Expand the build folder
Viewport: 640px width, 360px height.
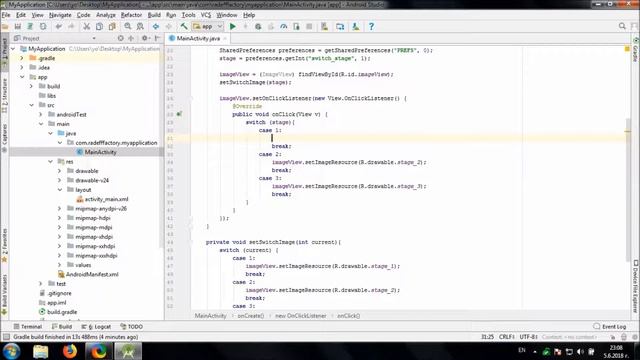[31, 86]
